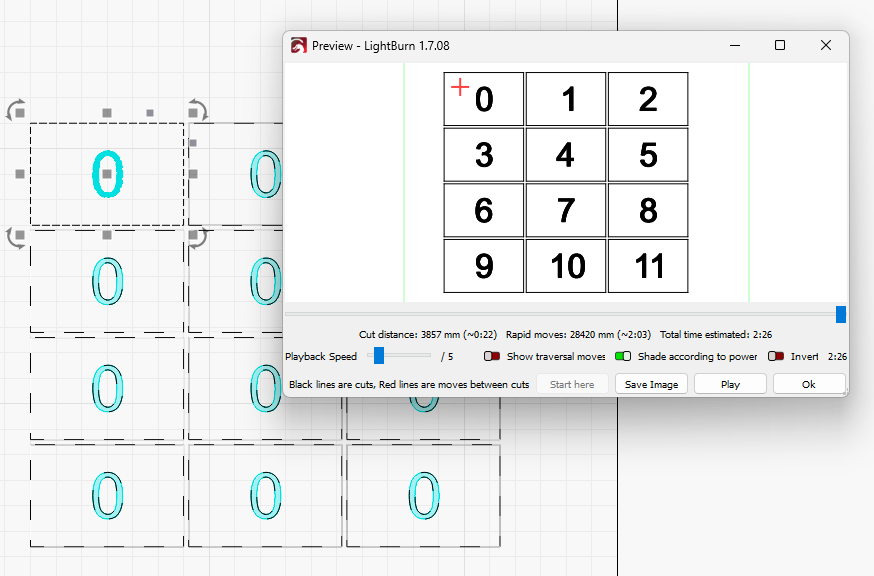Click the preview progress slider handle
The width and height of the screenshot is (874, 576).
pyautogui.click(x=841, y=314)
